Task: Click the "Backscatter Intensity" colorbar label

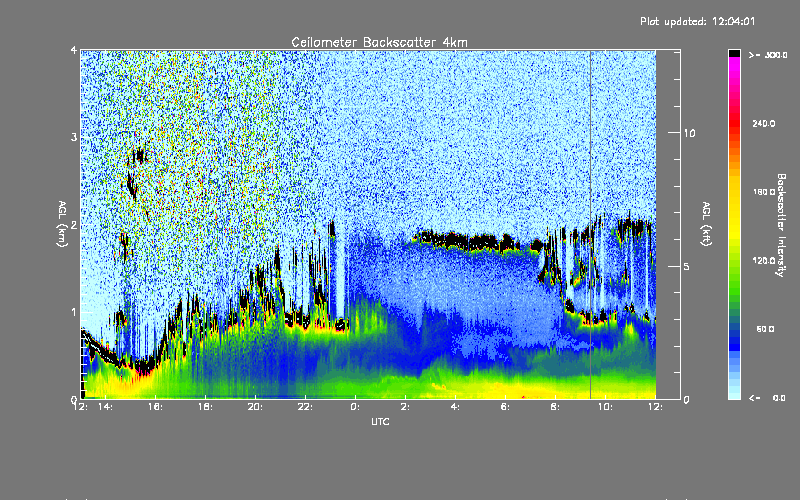Action: coord(781,225)
